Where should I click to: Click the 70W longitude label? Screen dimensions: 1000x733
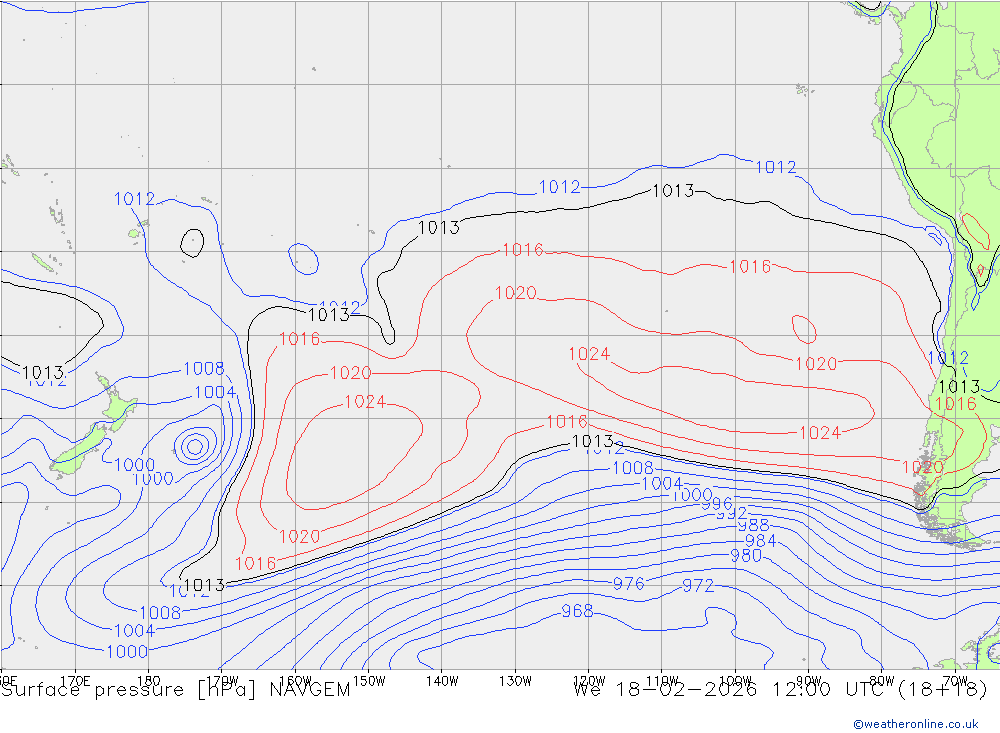point(955,681)
